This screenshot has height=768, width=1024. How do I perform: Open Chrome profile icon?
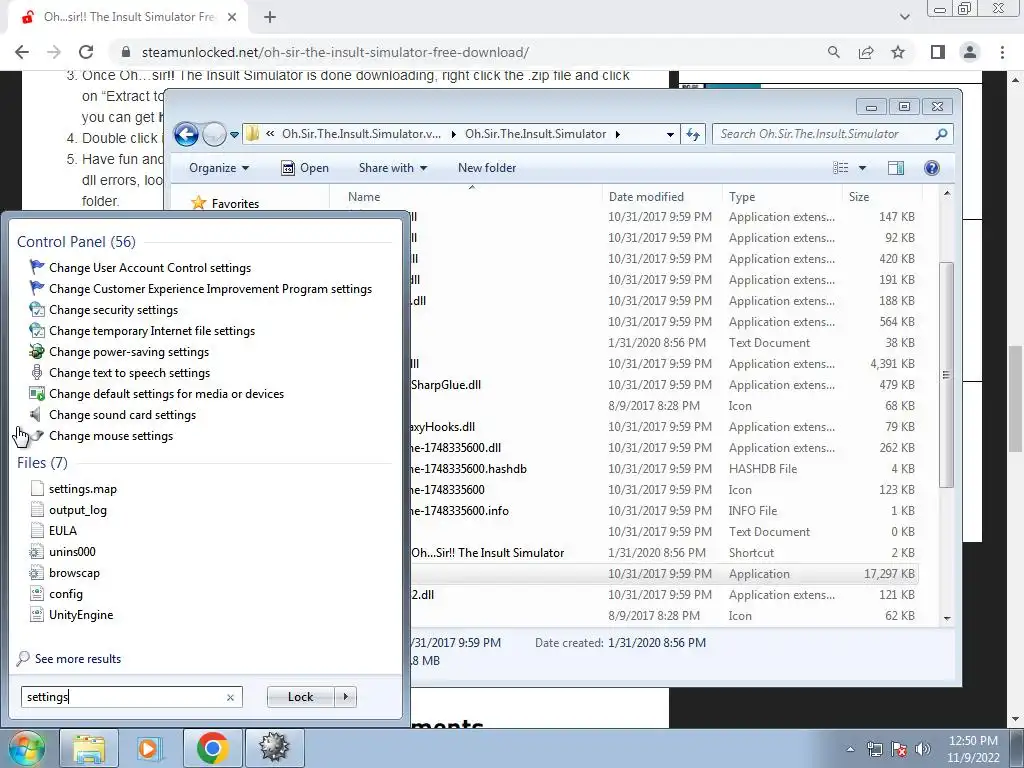tap(970, 52)
